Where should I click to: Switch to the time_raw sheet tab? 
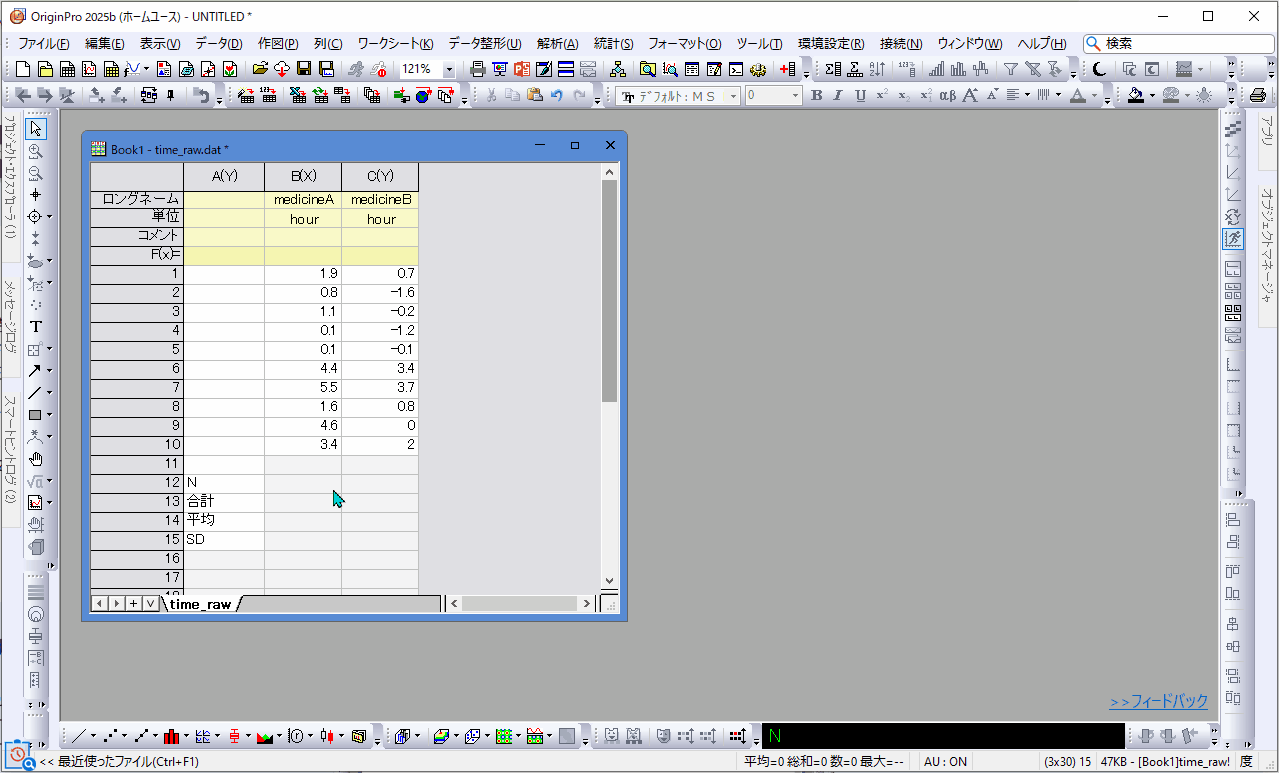point(200,604)
